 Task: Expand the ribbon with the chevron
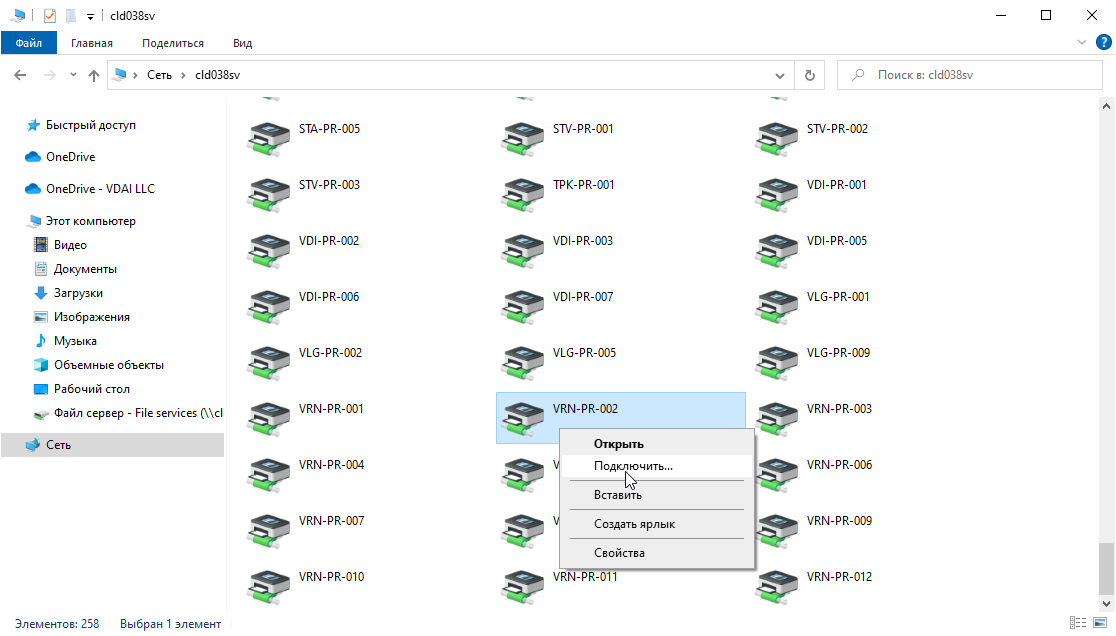pyautogui.click(x=1082, y=43)
